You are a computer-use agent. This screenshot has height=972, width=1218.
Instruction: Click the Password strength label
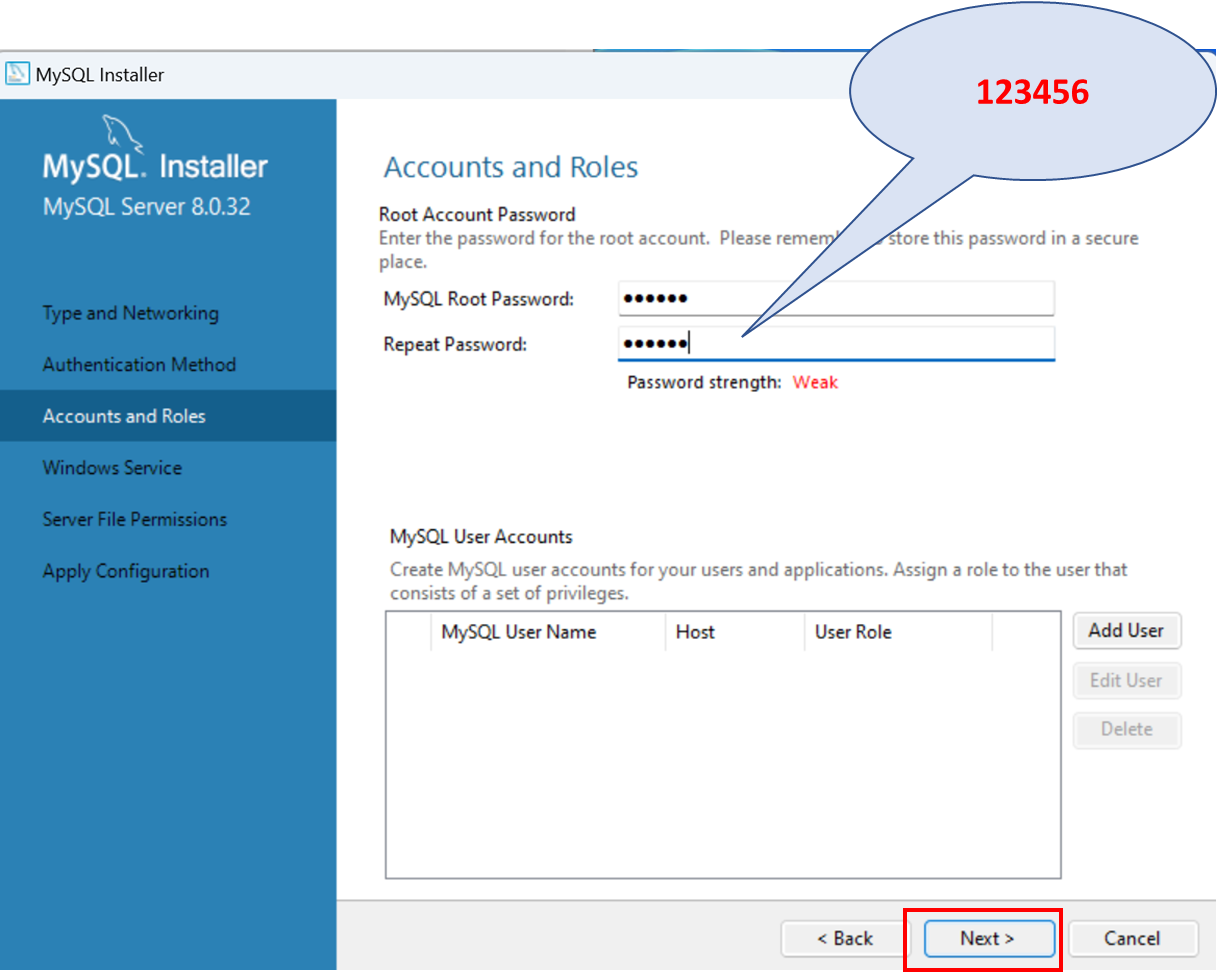click(x=704, y=382)
